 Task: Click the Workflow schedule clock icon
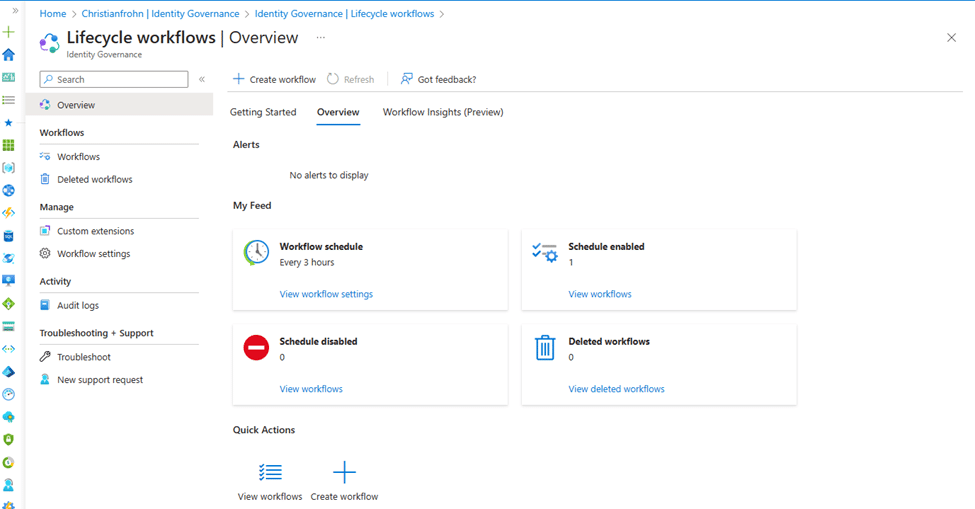point(256,253)
